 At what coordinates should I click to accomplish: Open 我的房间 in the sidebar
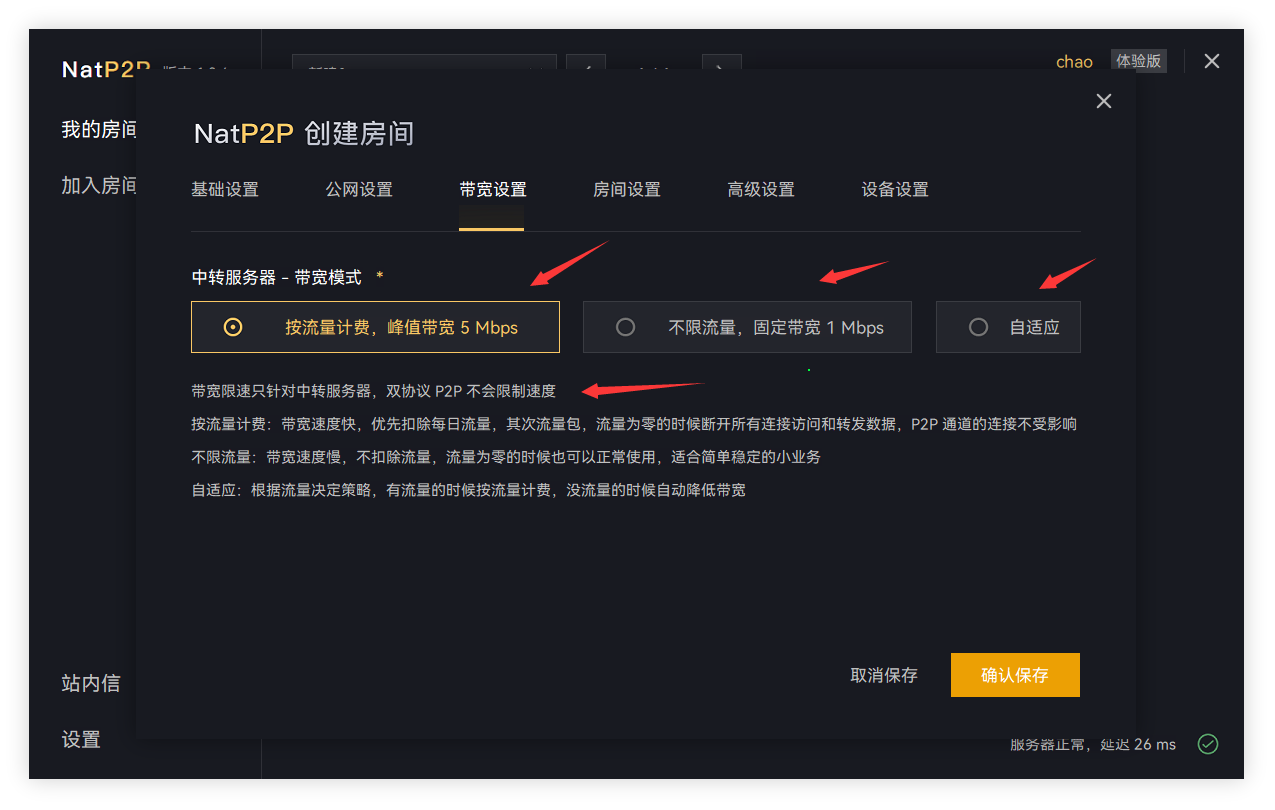(99, 129)
